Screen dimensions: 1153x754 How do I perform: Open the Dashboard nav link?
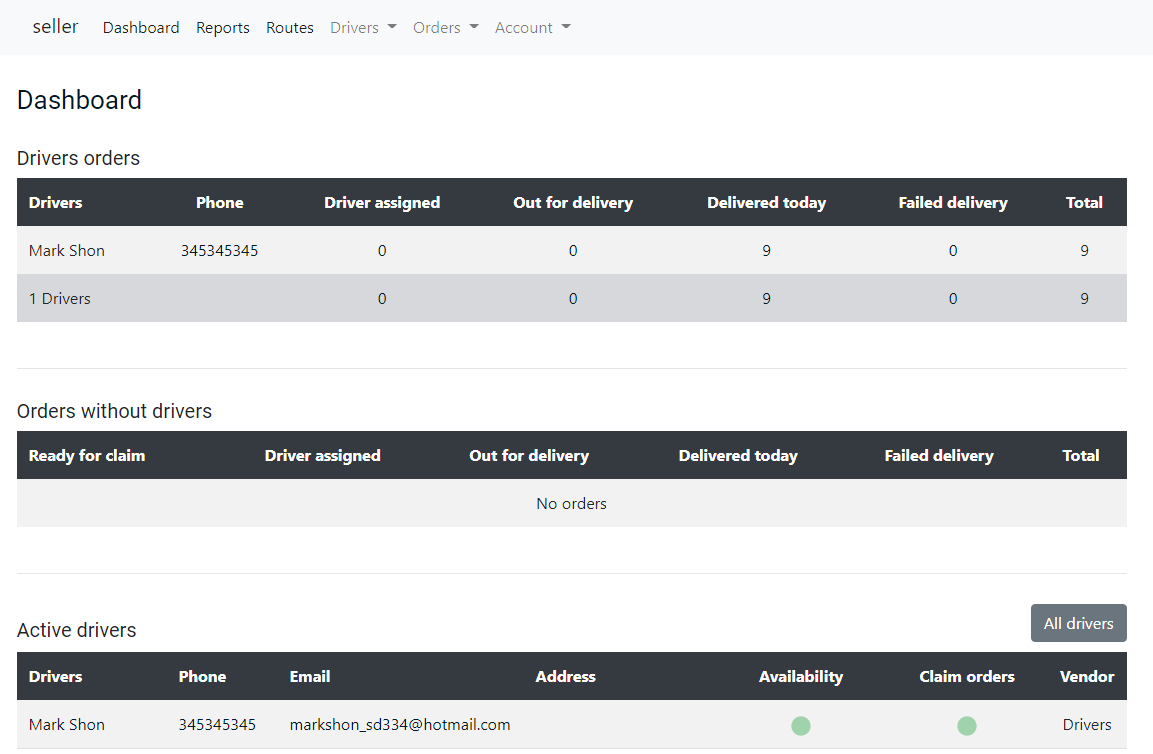pos(141,28)
